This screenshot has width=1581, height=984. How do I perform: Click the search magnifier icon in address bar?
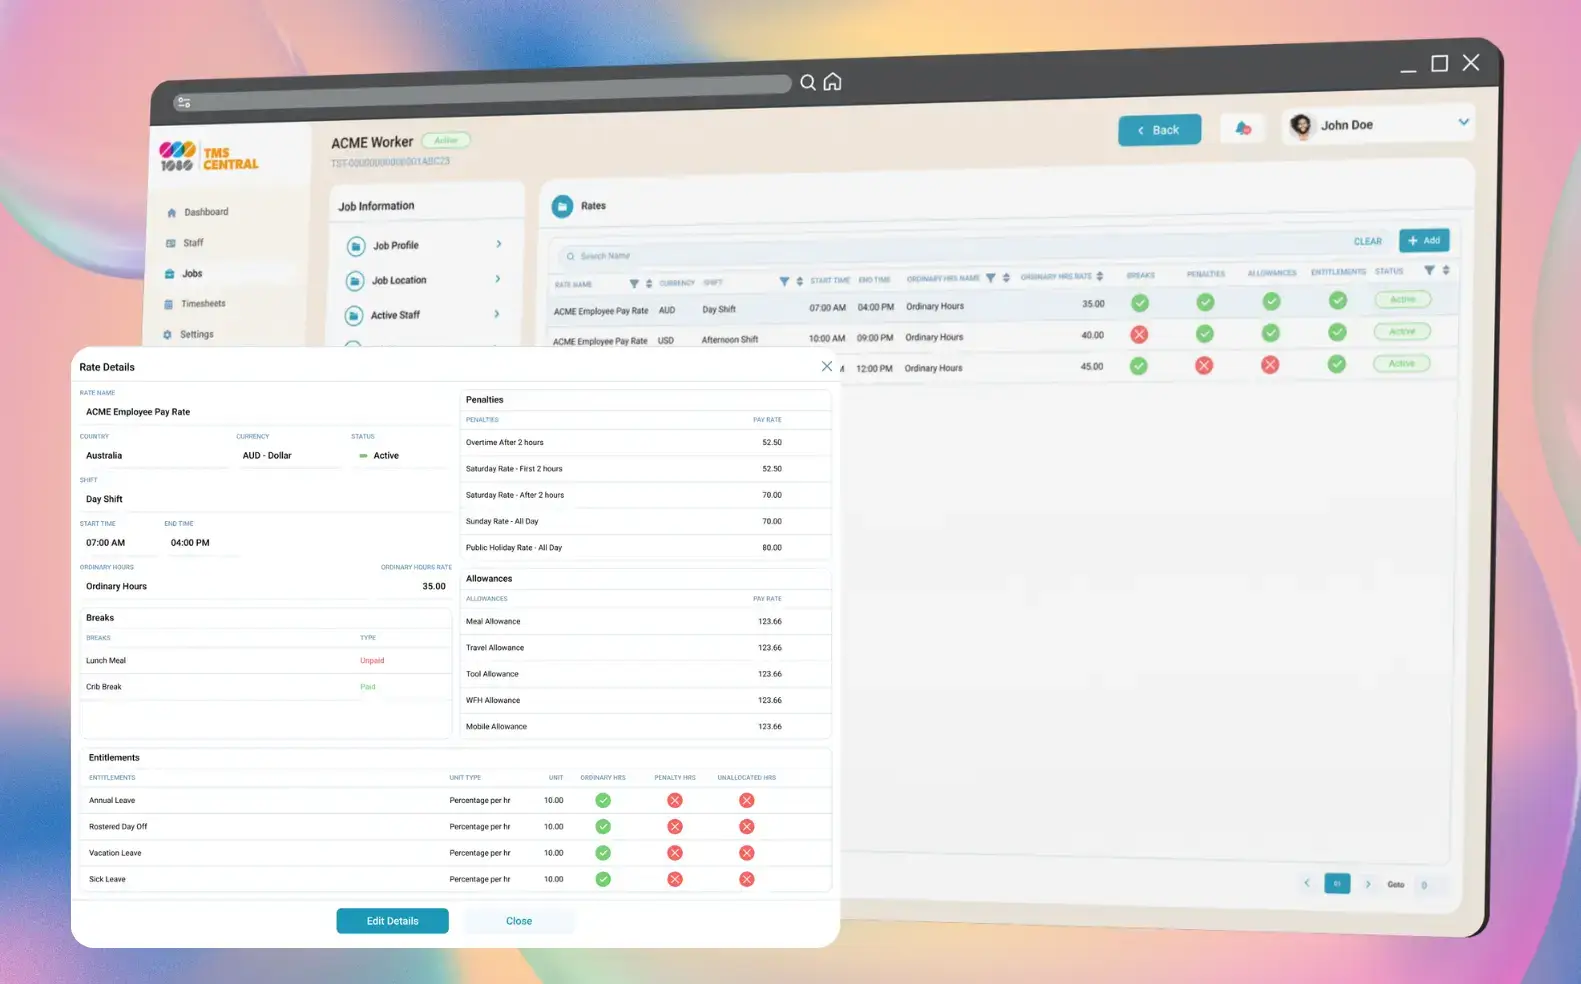808,82
